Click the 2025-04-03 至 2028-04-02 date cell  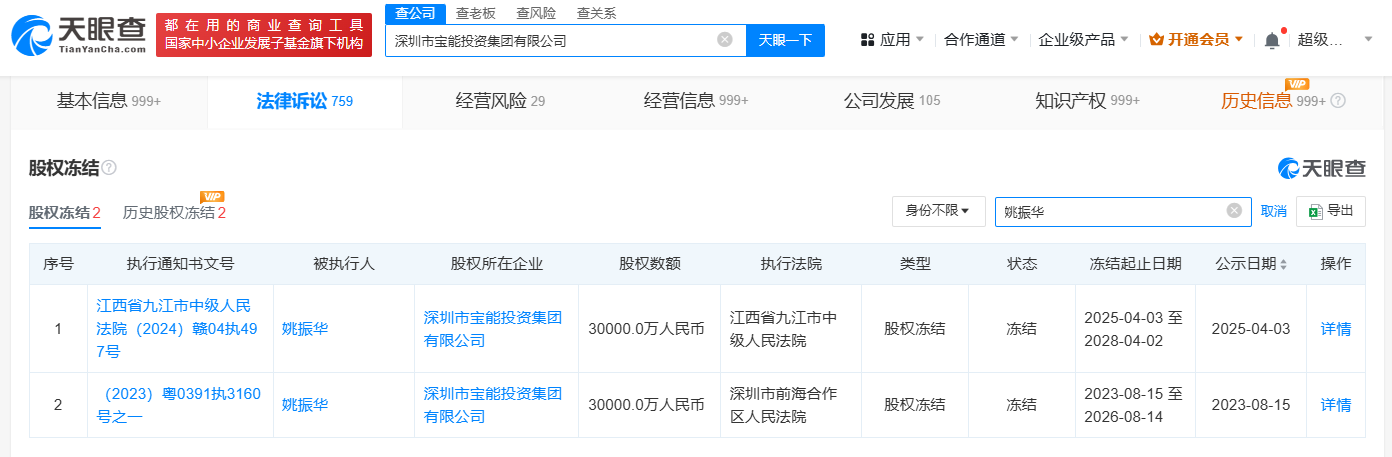[x=1133, y=328]
